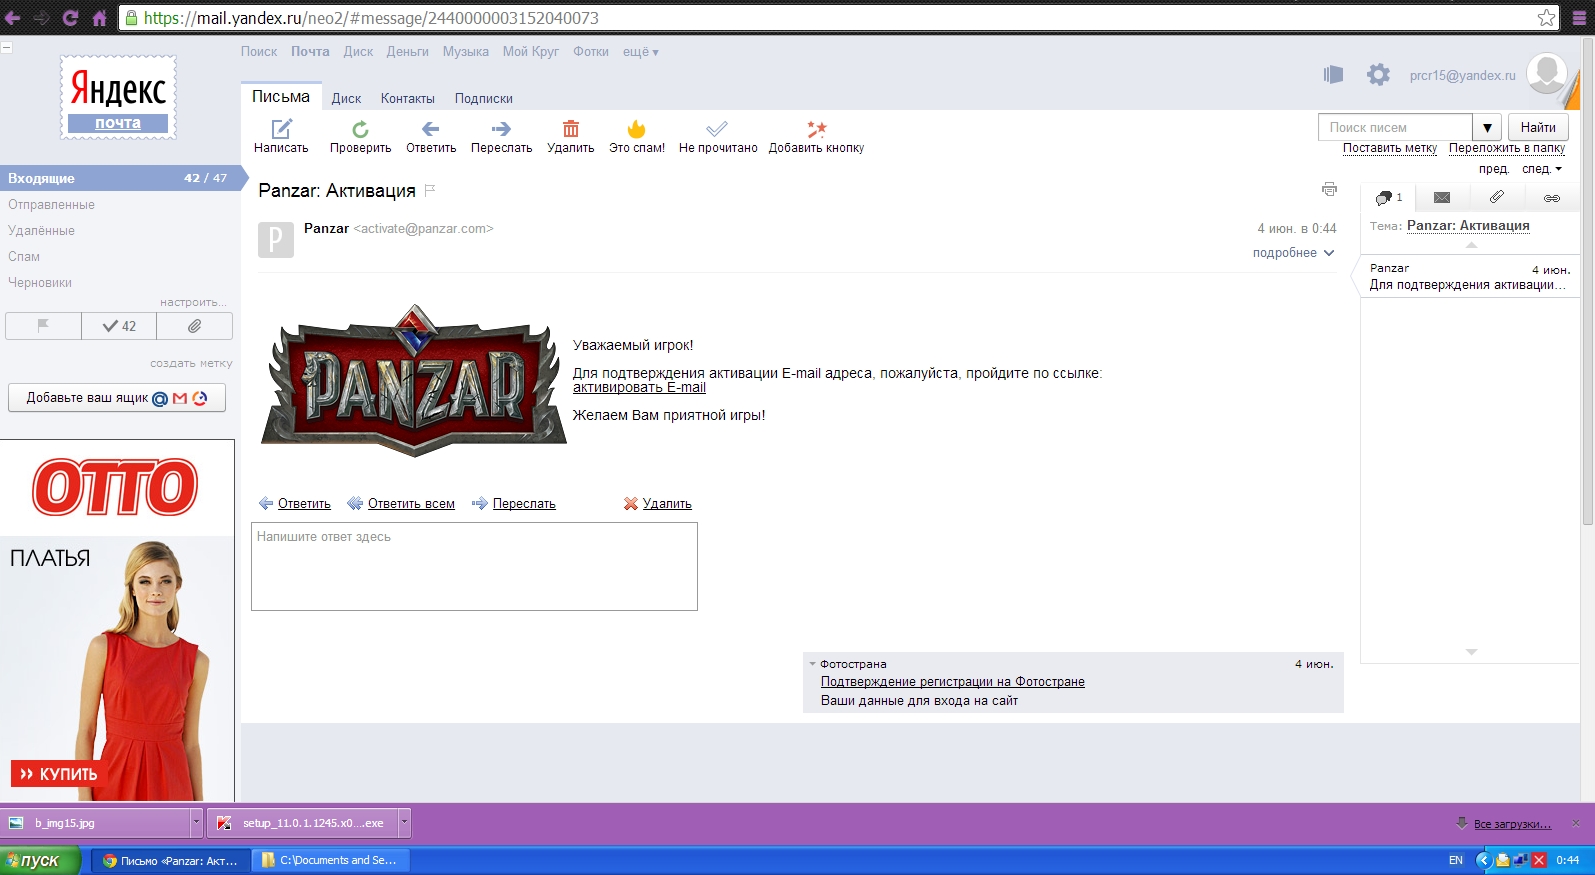Viewport: 1595px width, 875px height.
Task: Collapse Фотострана message triangle
Action: click(812, 664)
